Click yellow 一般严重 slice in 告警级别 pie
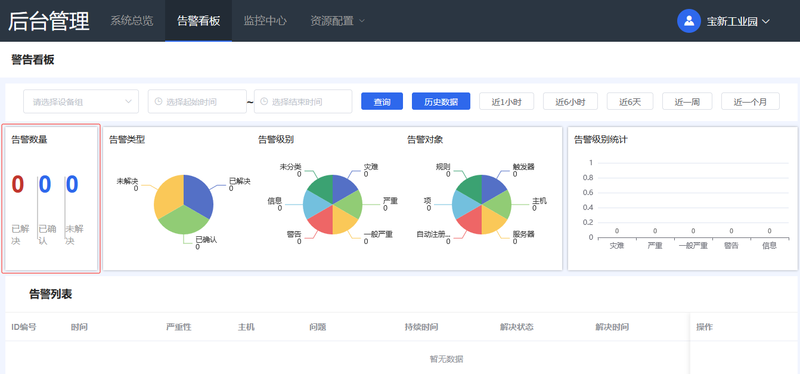 click(x=343, y=221)
